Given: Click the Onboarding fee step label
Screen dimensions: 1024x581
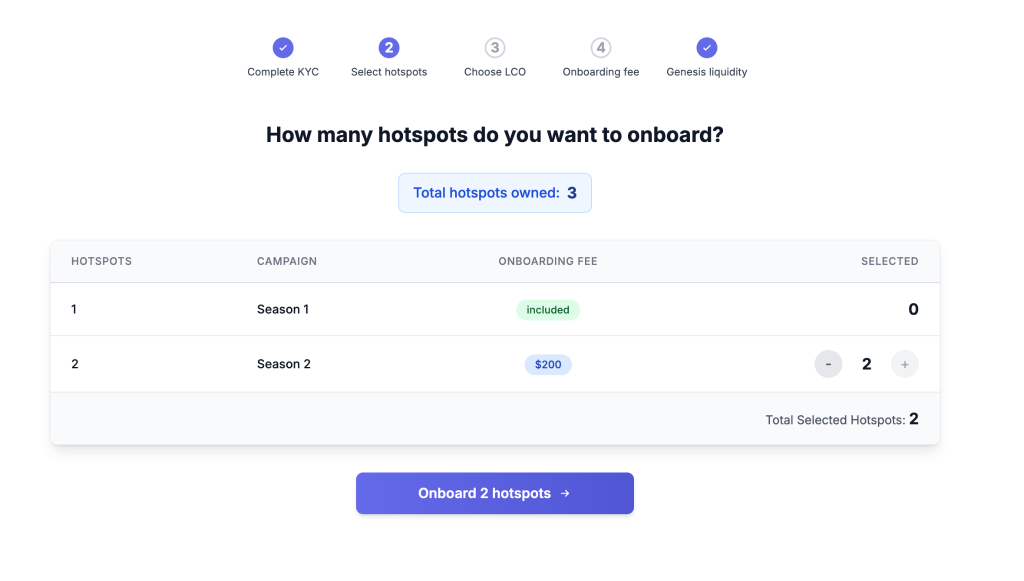Looking at the screenshot, I should 601,72.
